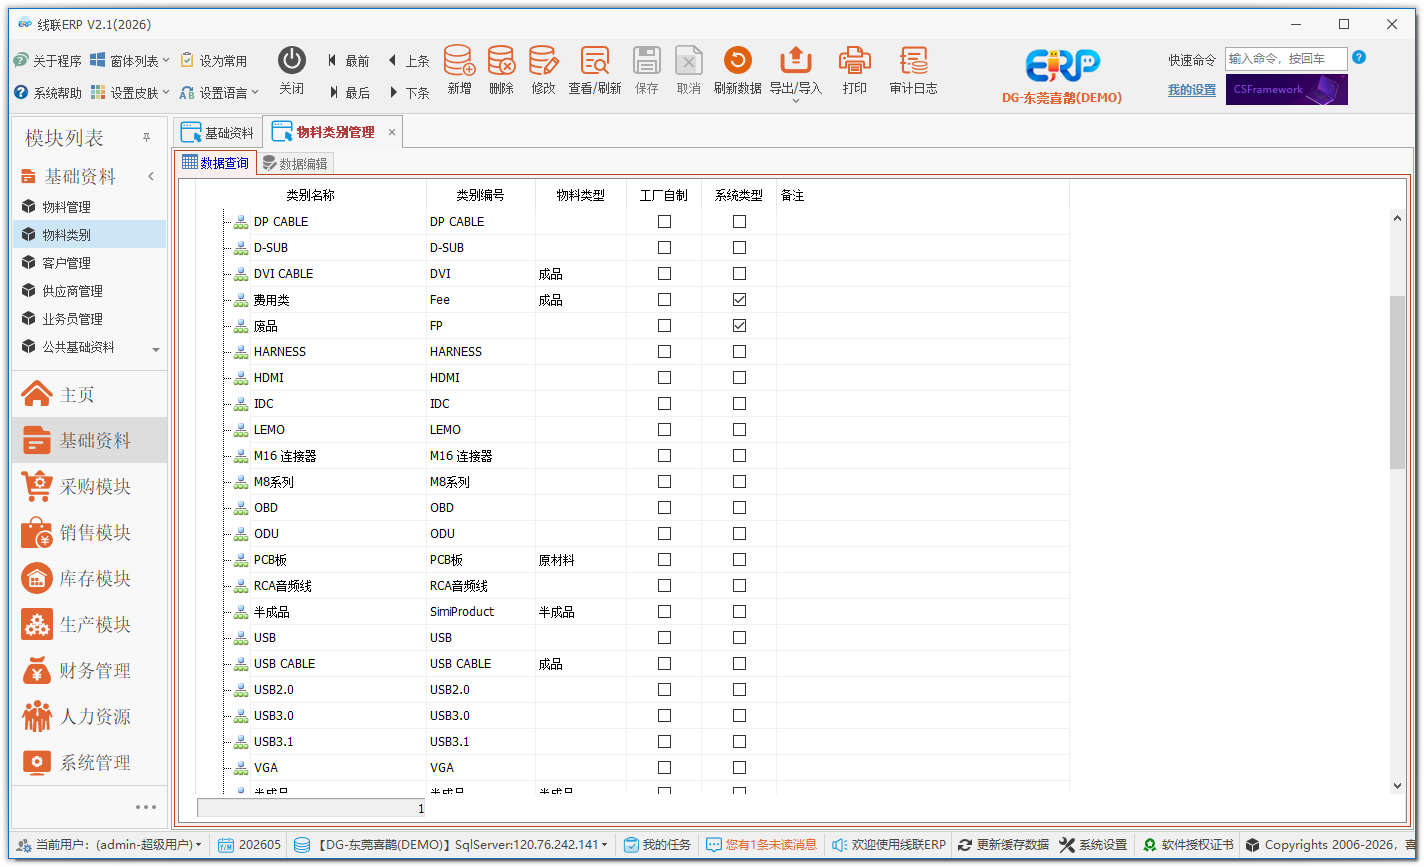The height and width of the screenshot is (867, 1424).
Task: Toggle 系统类型 checkbox for VGA row
Action: click(x=739, y=768)
